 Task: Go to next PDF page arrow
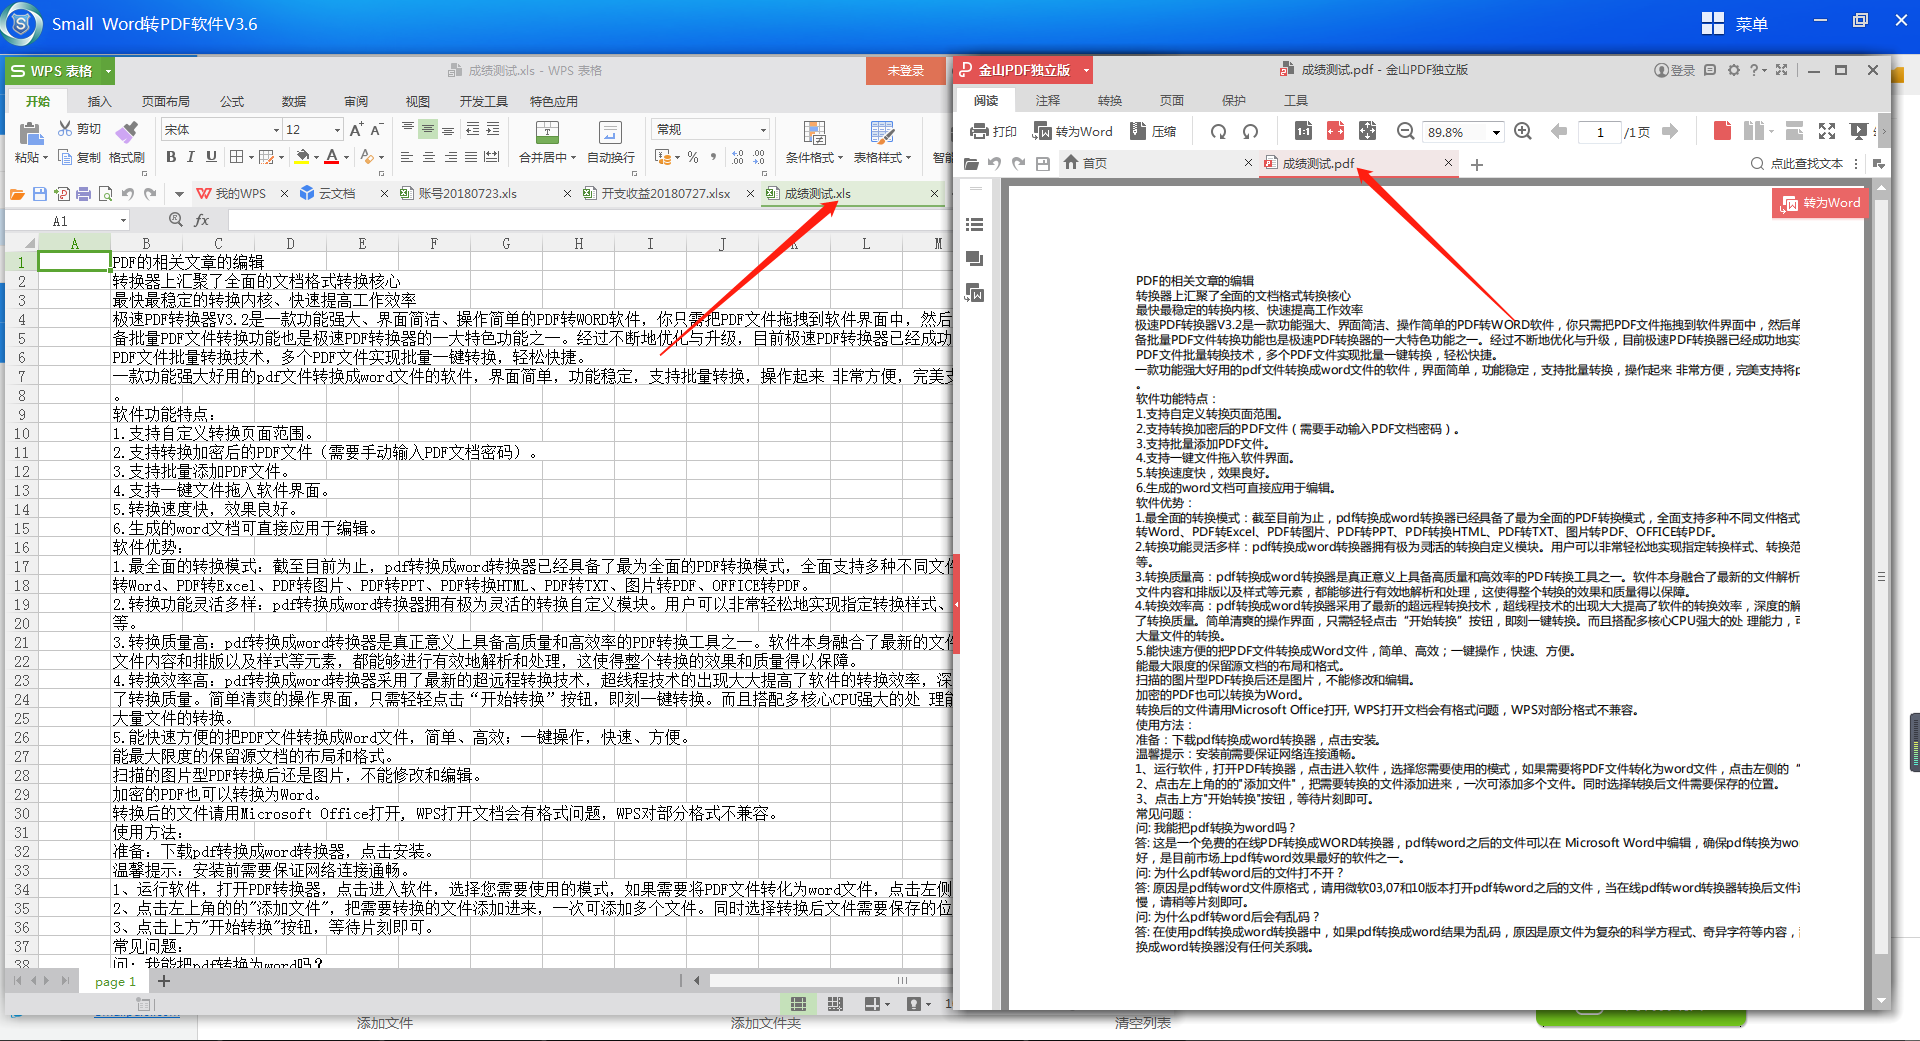pos(1670,131)
